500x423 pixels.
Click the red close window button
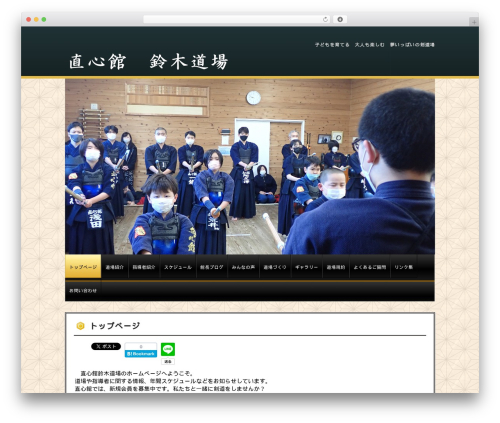pos(29,19)
